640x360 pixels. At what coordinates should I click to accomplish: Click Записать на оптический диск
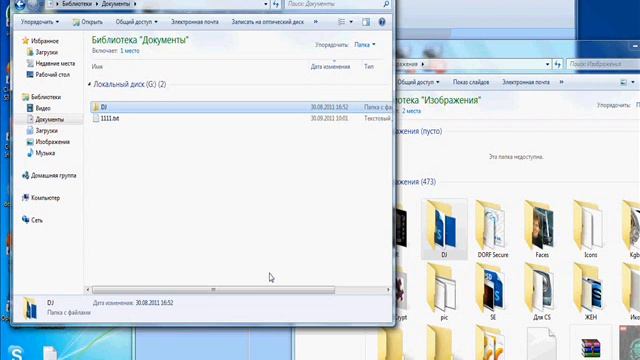click(268, 22)
